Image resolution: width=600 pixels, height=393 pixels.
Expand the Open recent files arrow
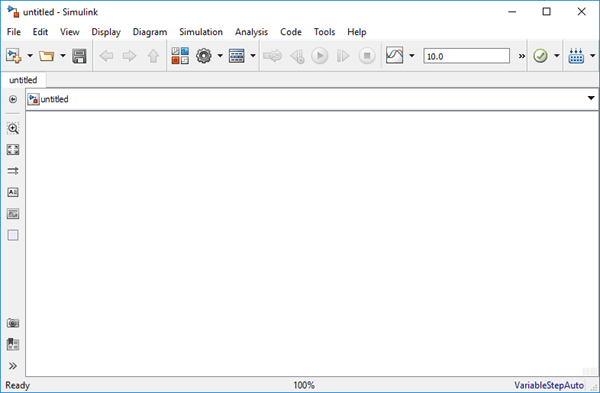pos(63,56)
